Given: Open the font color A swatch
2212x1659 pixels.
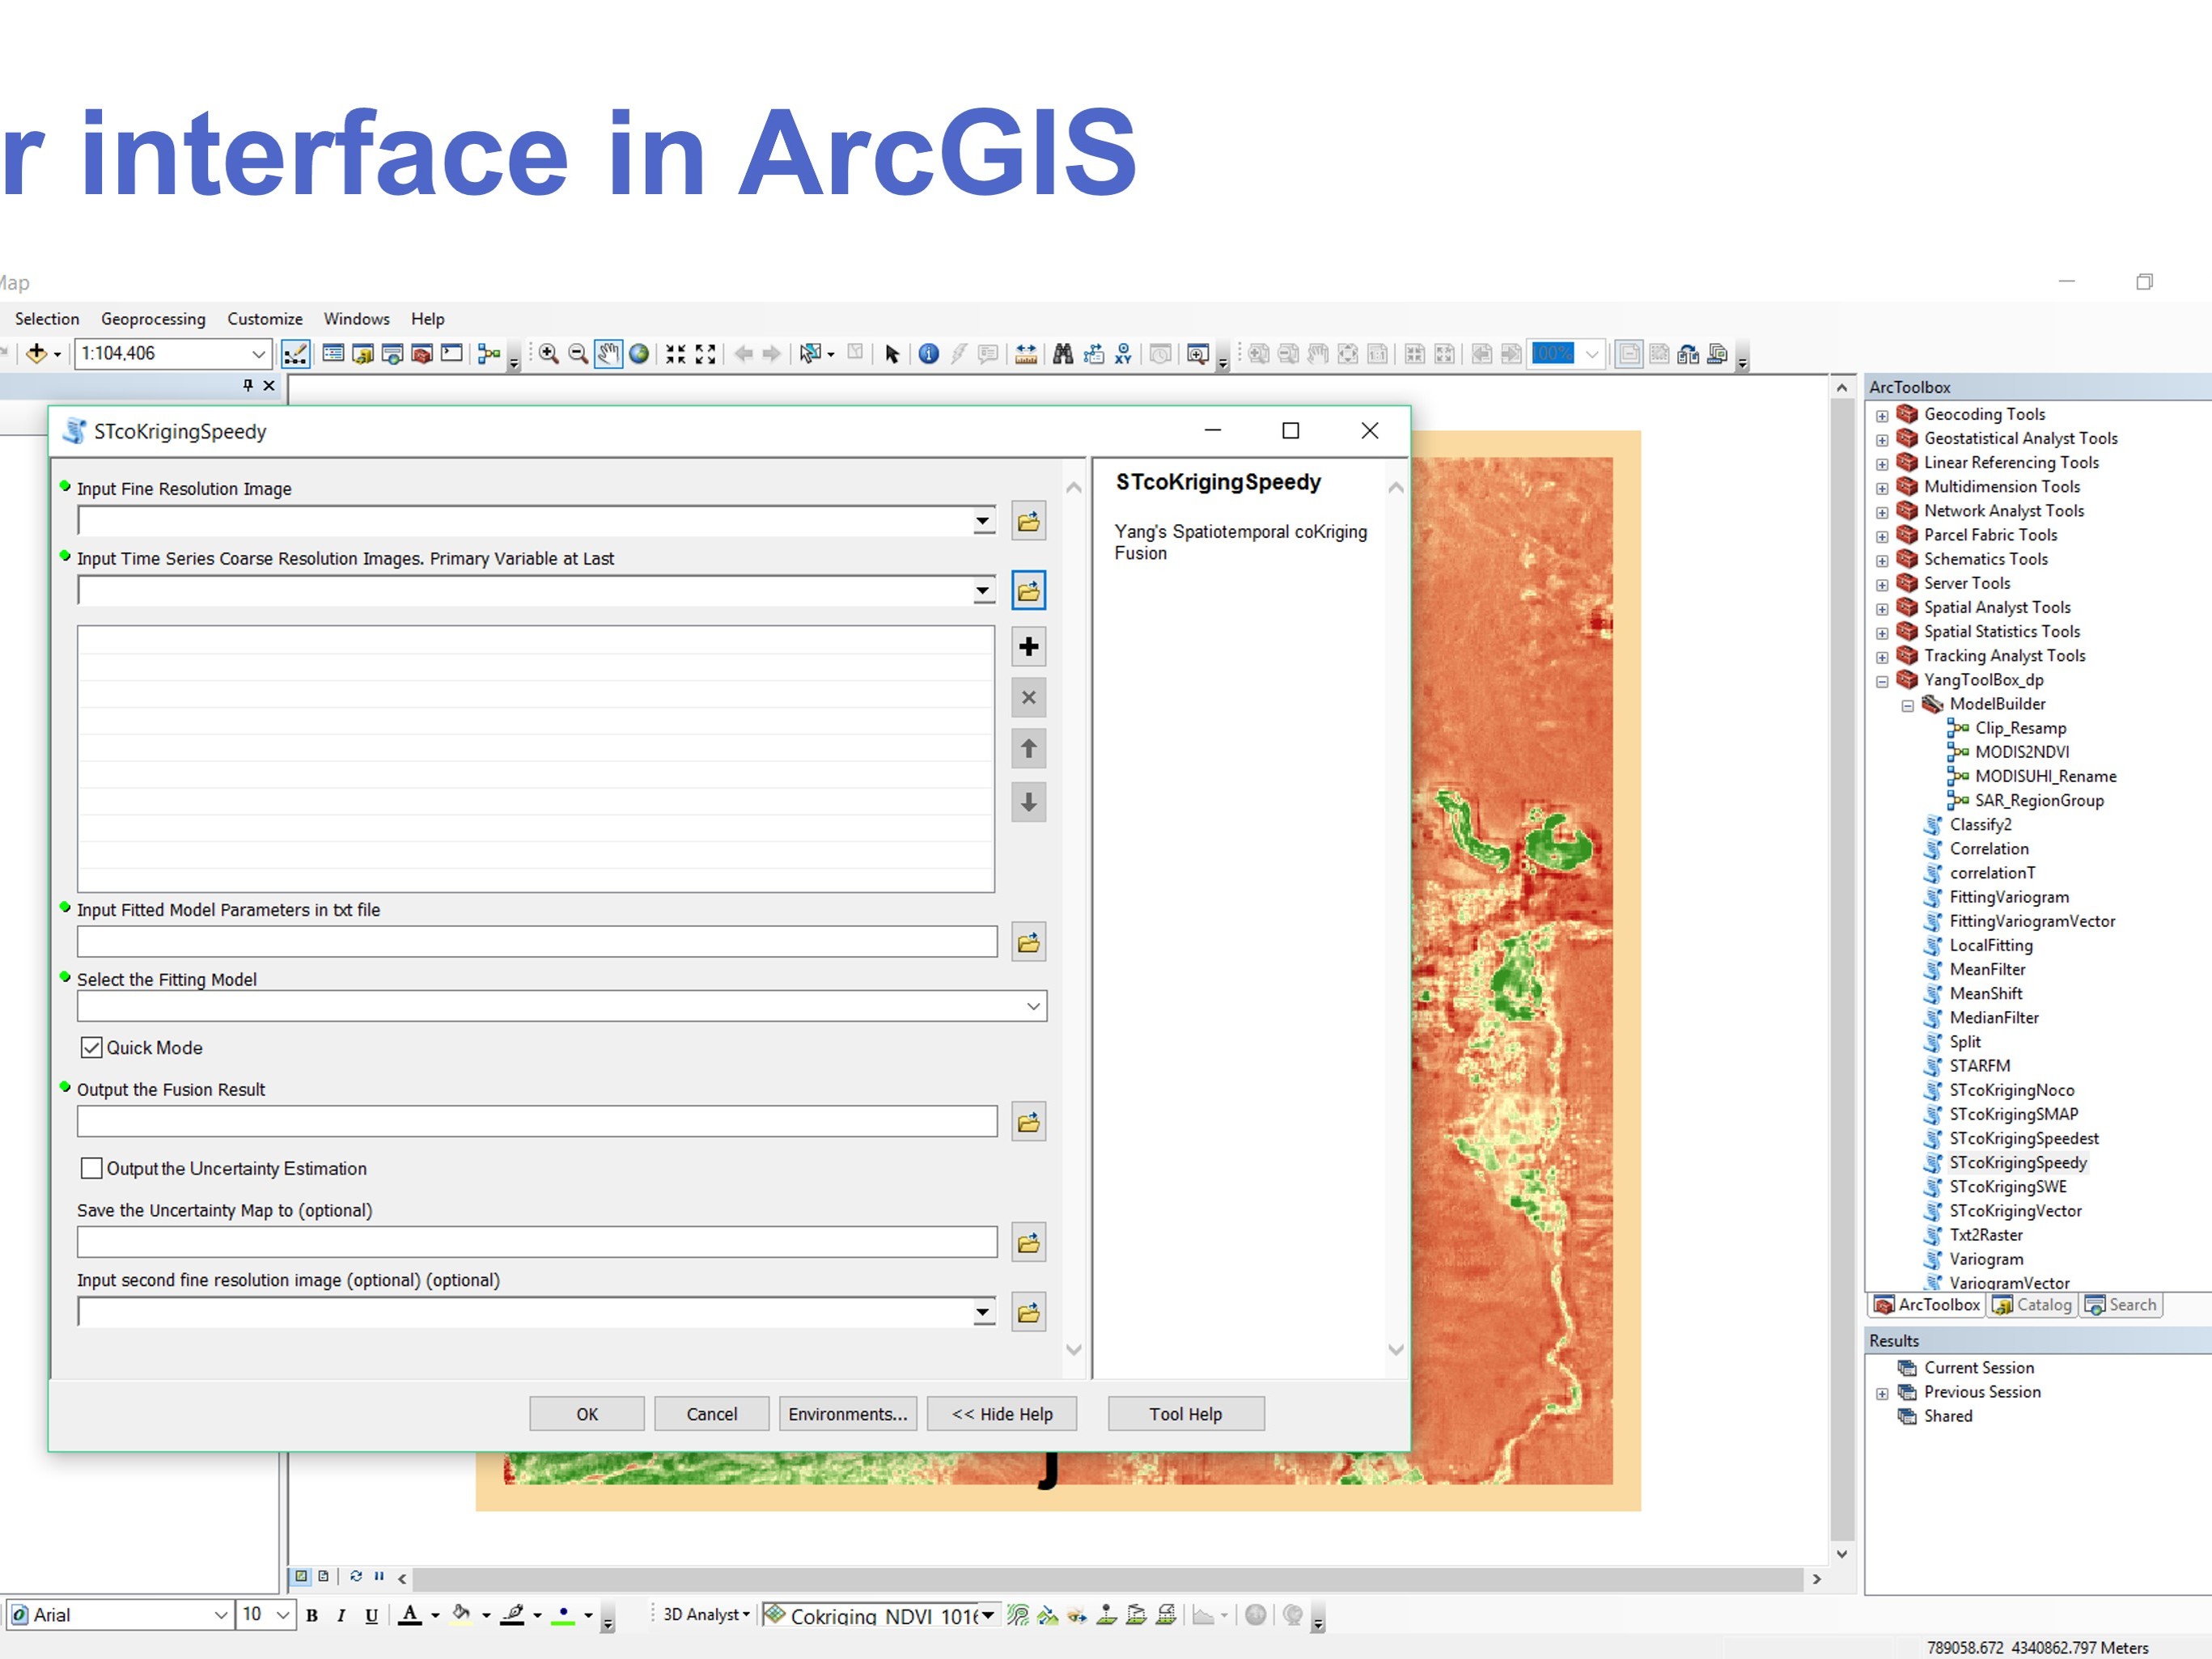Looking at the screenshot, I should (410, 1615).
